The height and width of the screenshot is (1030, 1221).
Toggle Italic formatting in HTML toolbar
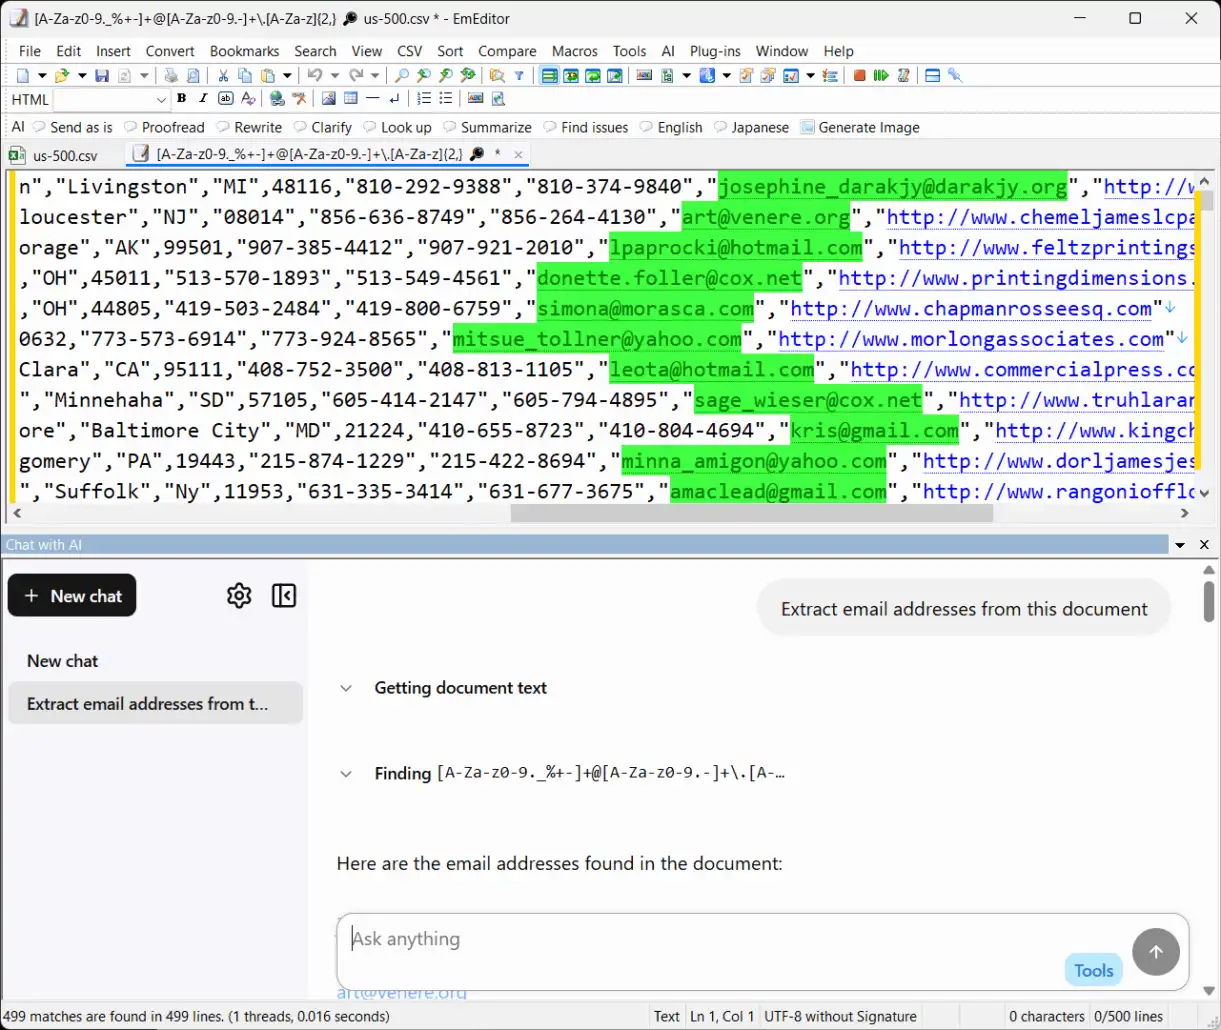coord(203,99)
